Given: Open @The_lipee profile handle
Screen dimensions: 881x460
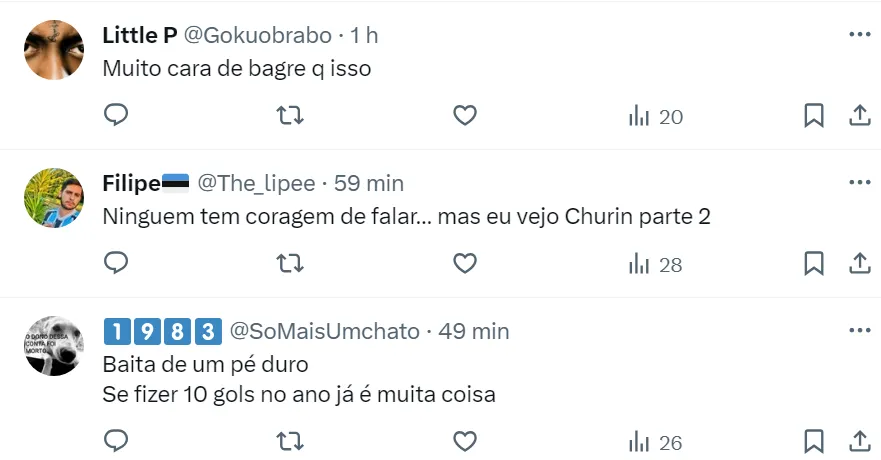Looking at the screenshot, I should point(256,183).
